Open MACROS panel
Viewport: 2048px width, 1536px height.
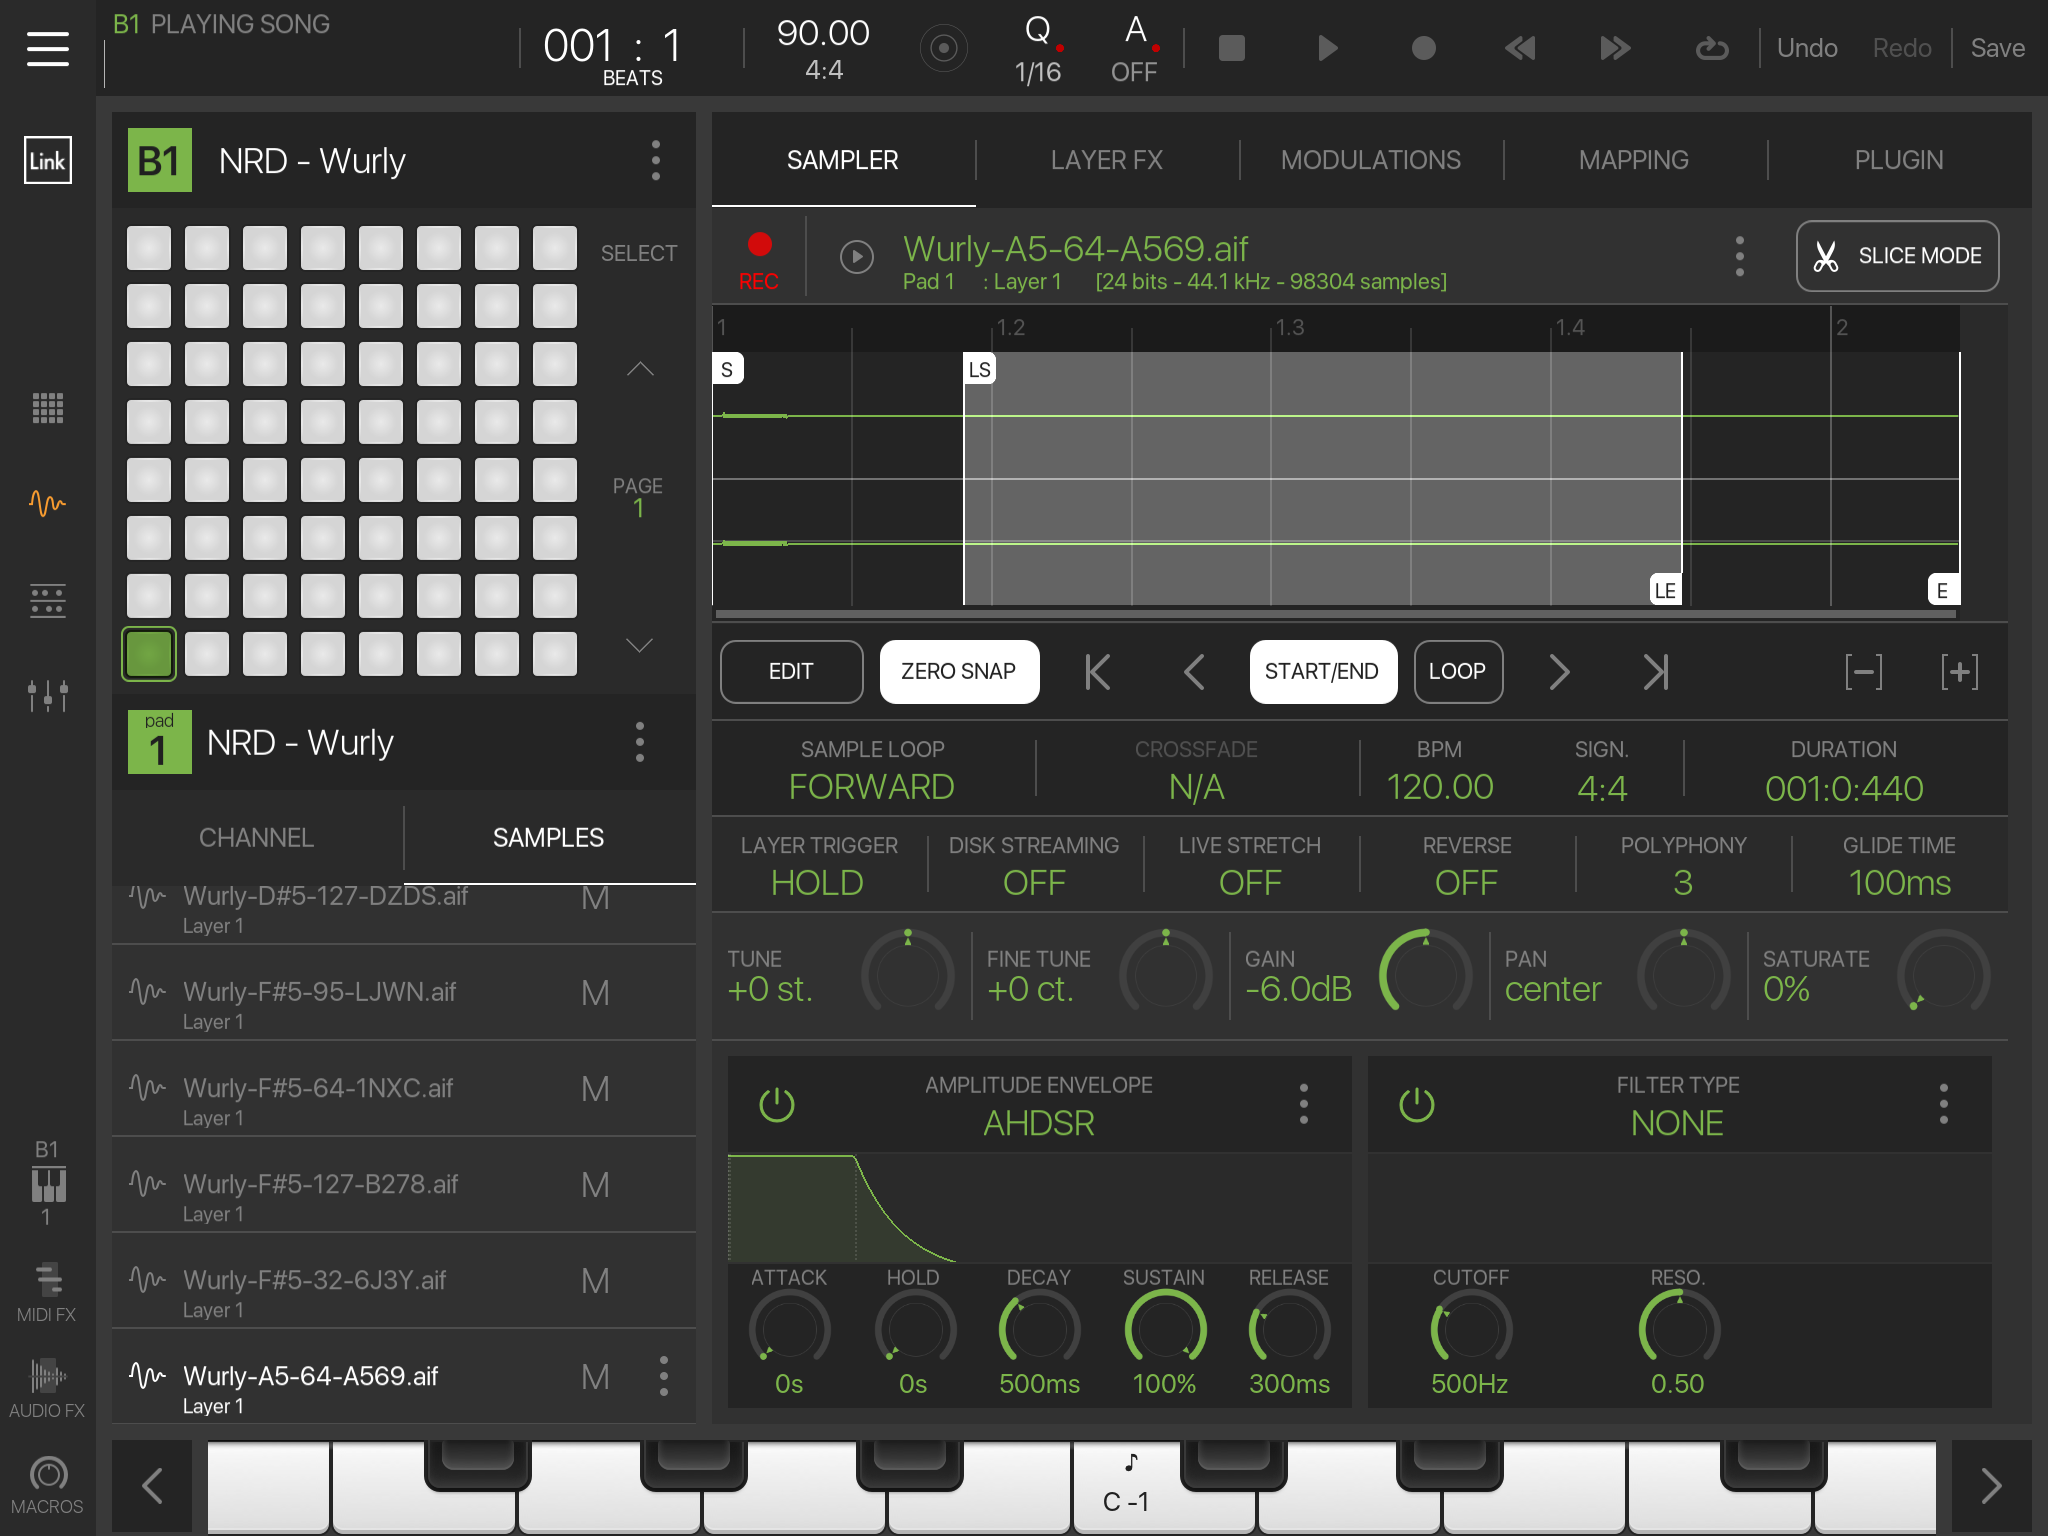pos(47,1486)
